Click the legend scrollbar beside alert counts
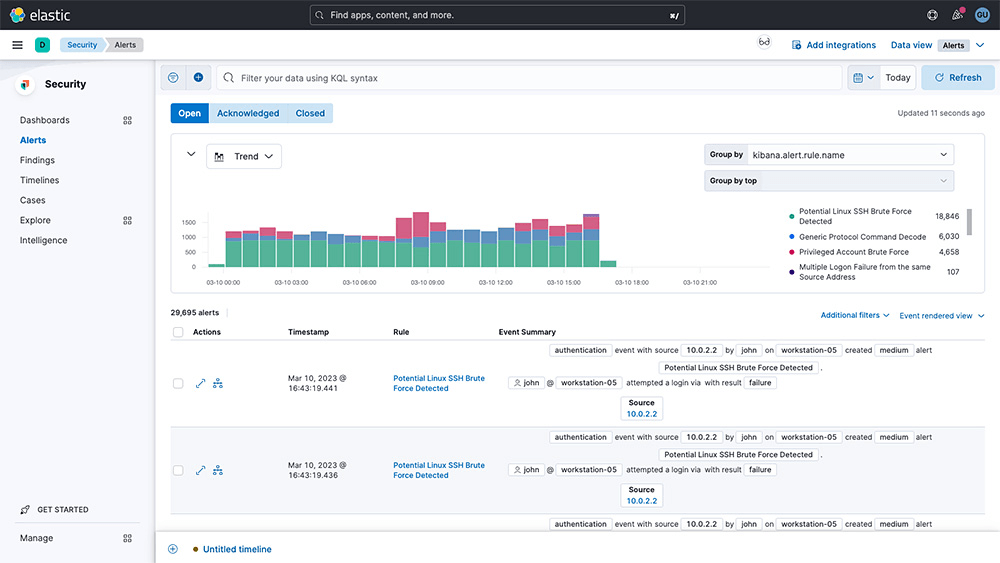This screenshot has height=563, width=1000. pos(970,222)
